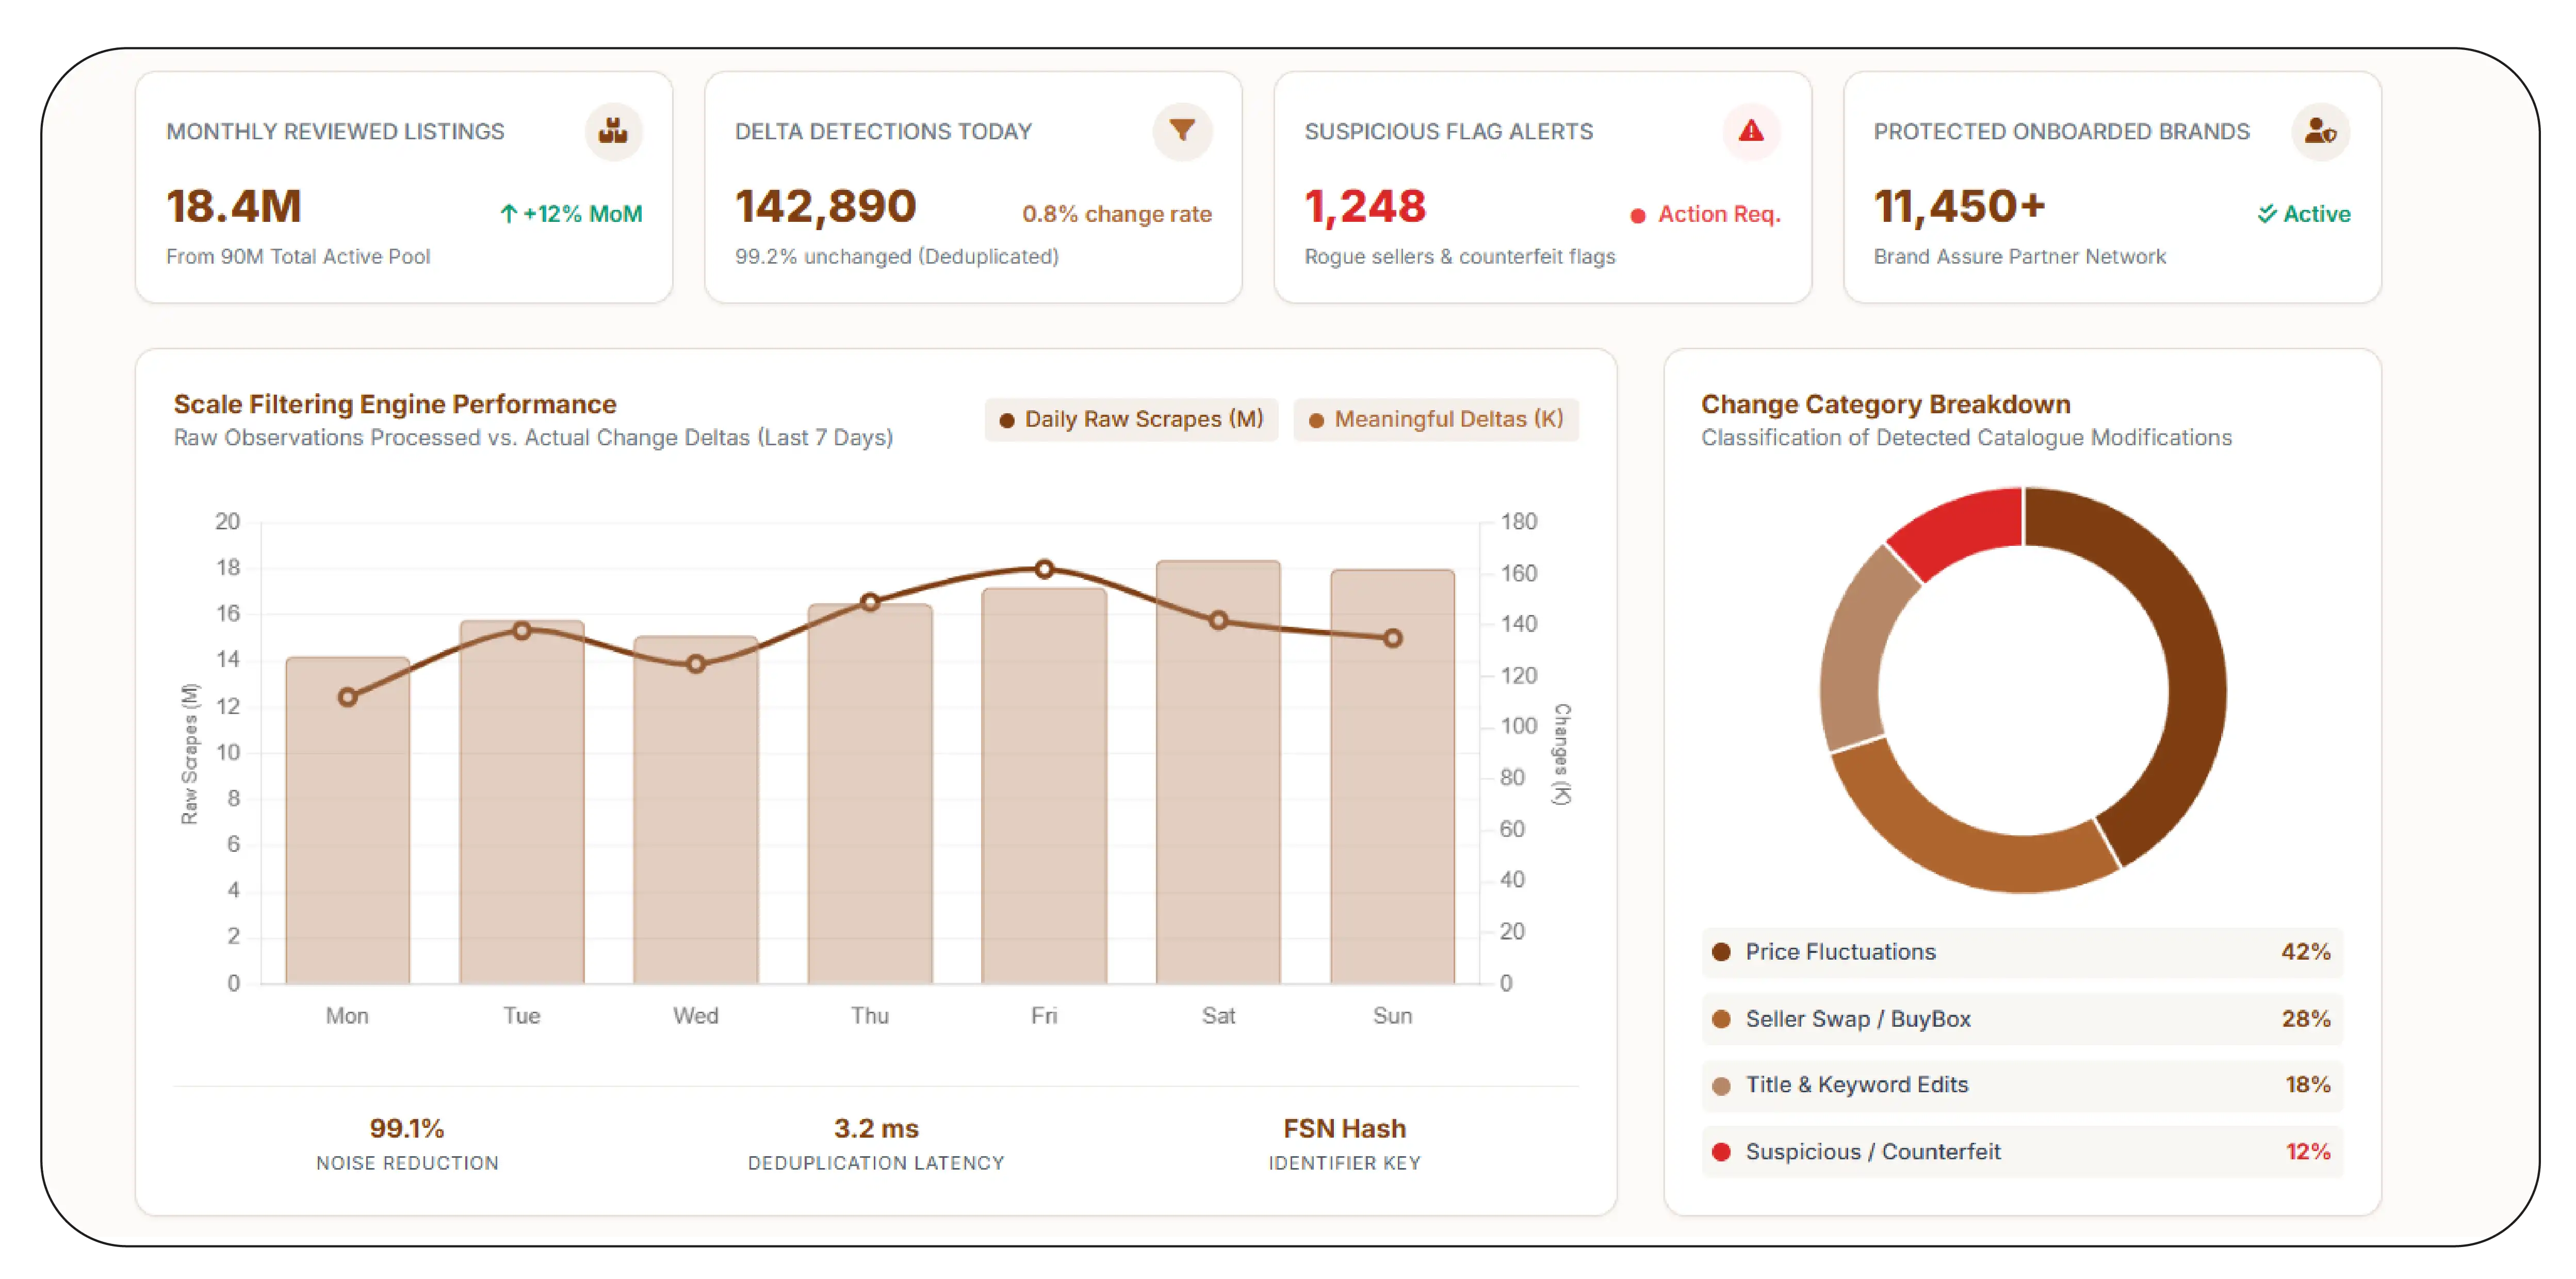Select the Suspicious / Counterfeit legend row
The image size is (2576, 1279).
click(2021, 1152)
